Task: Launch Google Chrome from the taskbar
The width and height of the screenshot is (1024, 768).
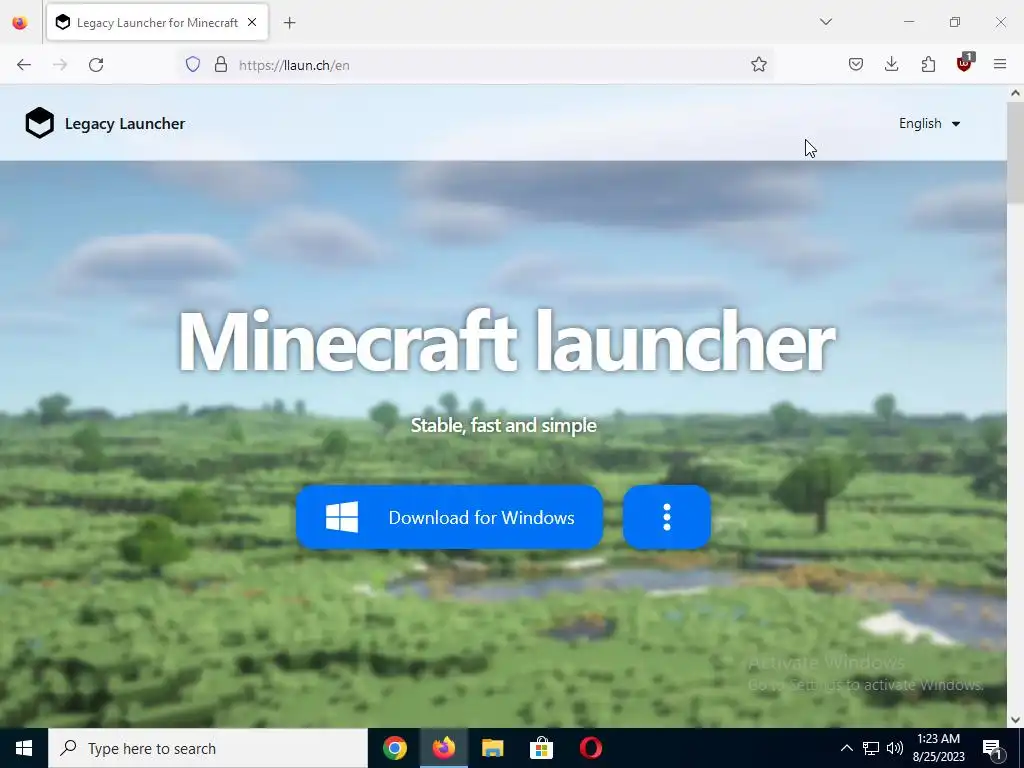Action: pyautogui.click(x=395, y=748)
